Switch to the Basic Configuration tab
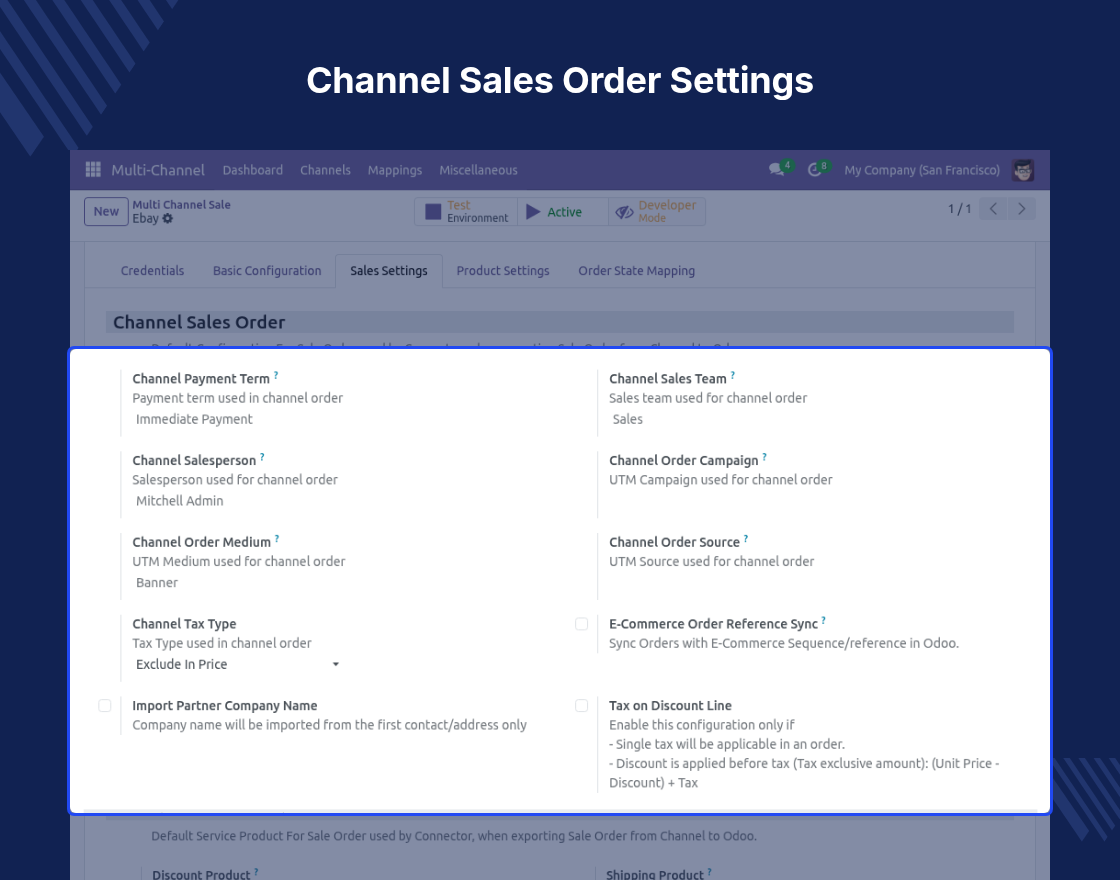 267,271
